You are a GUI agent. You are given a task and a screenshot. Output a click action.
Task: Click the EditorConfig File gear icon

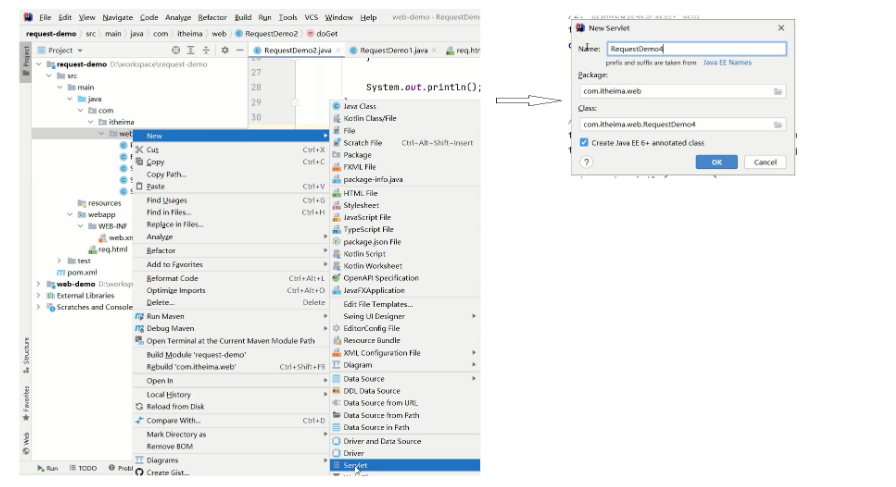pos(337,328)
